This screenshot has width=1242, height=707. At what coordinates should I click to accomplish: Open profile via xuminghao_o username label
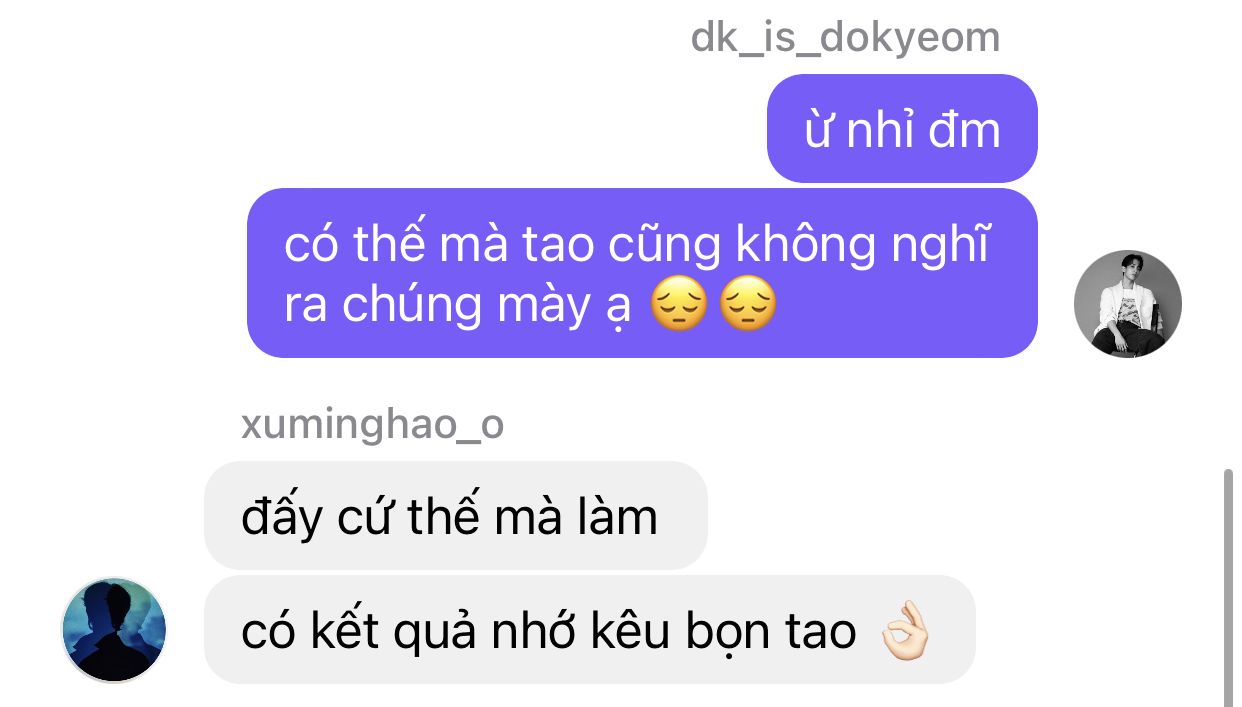click(x=372, y=425)
